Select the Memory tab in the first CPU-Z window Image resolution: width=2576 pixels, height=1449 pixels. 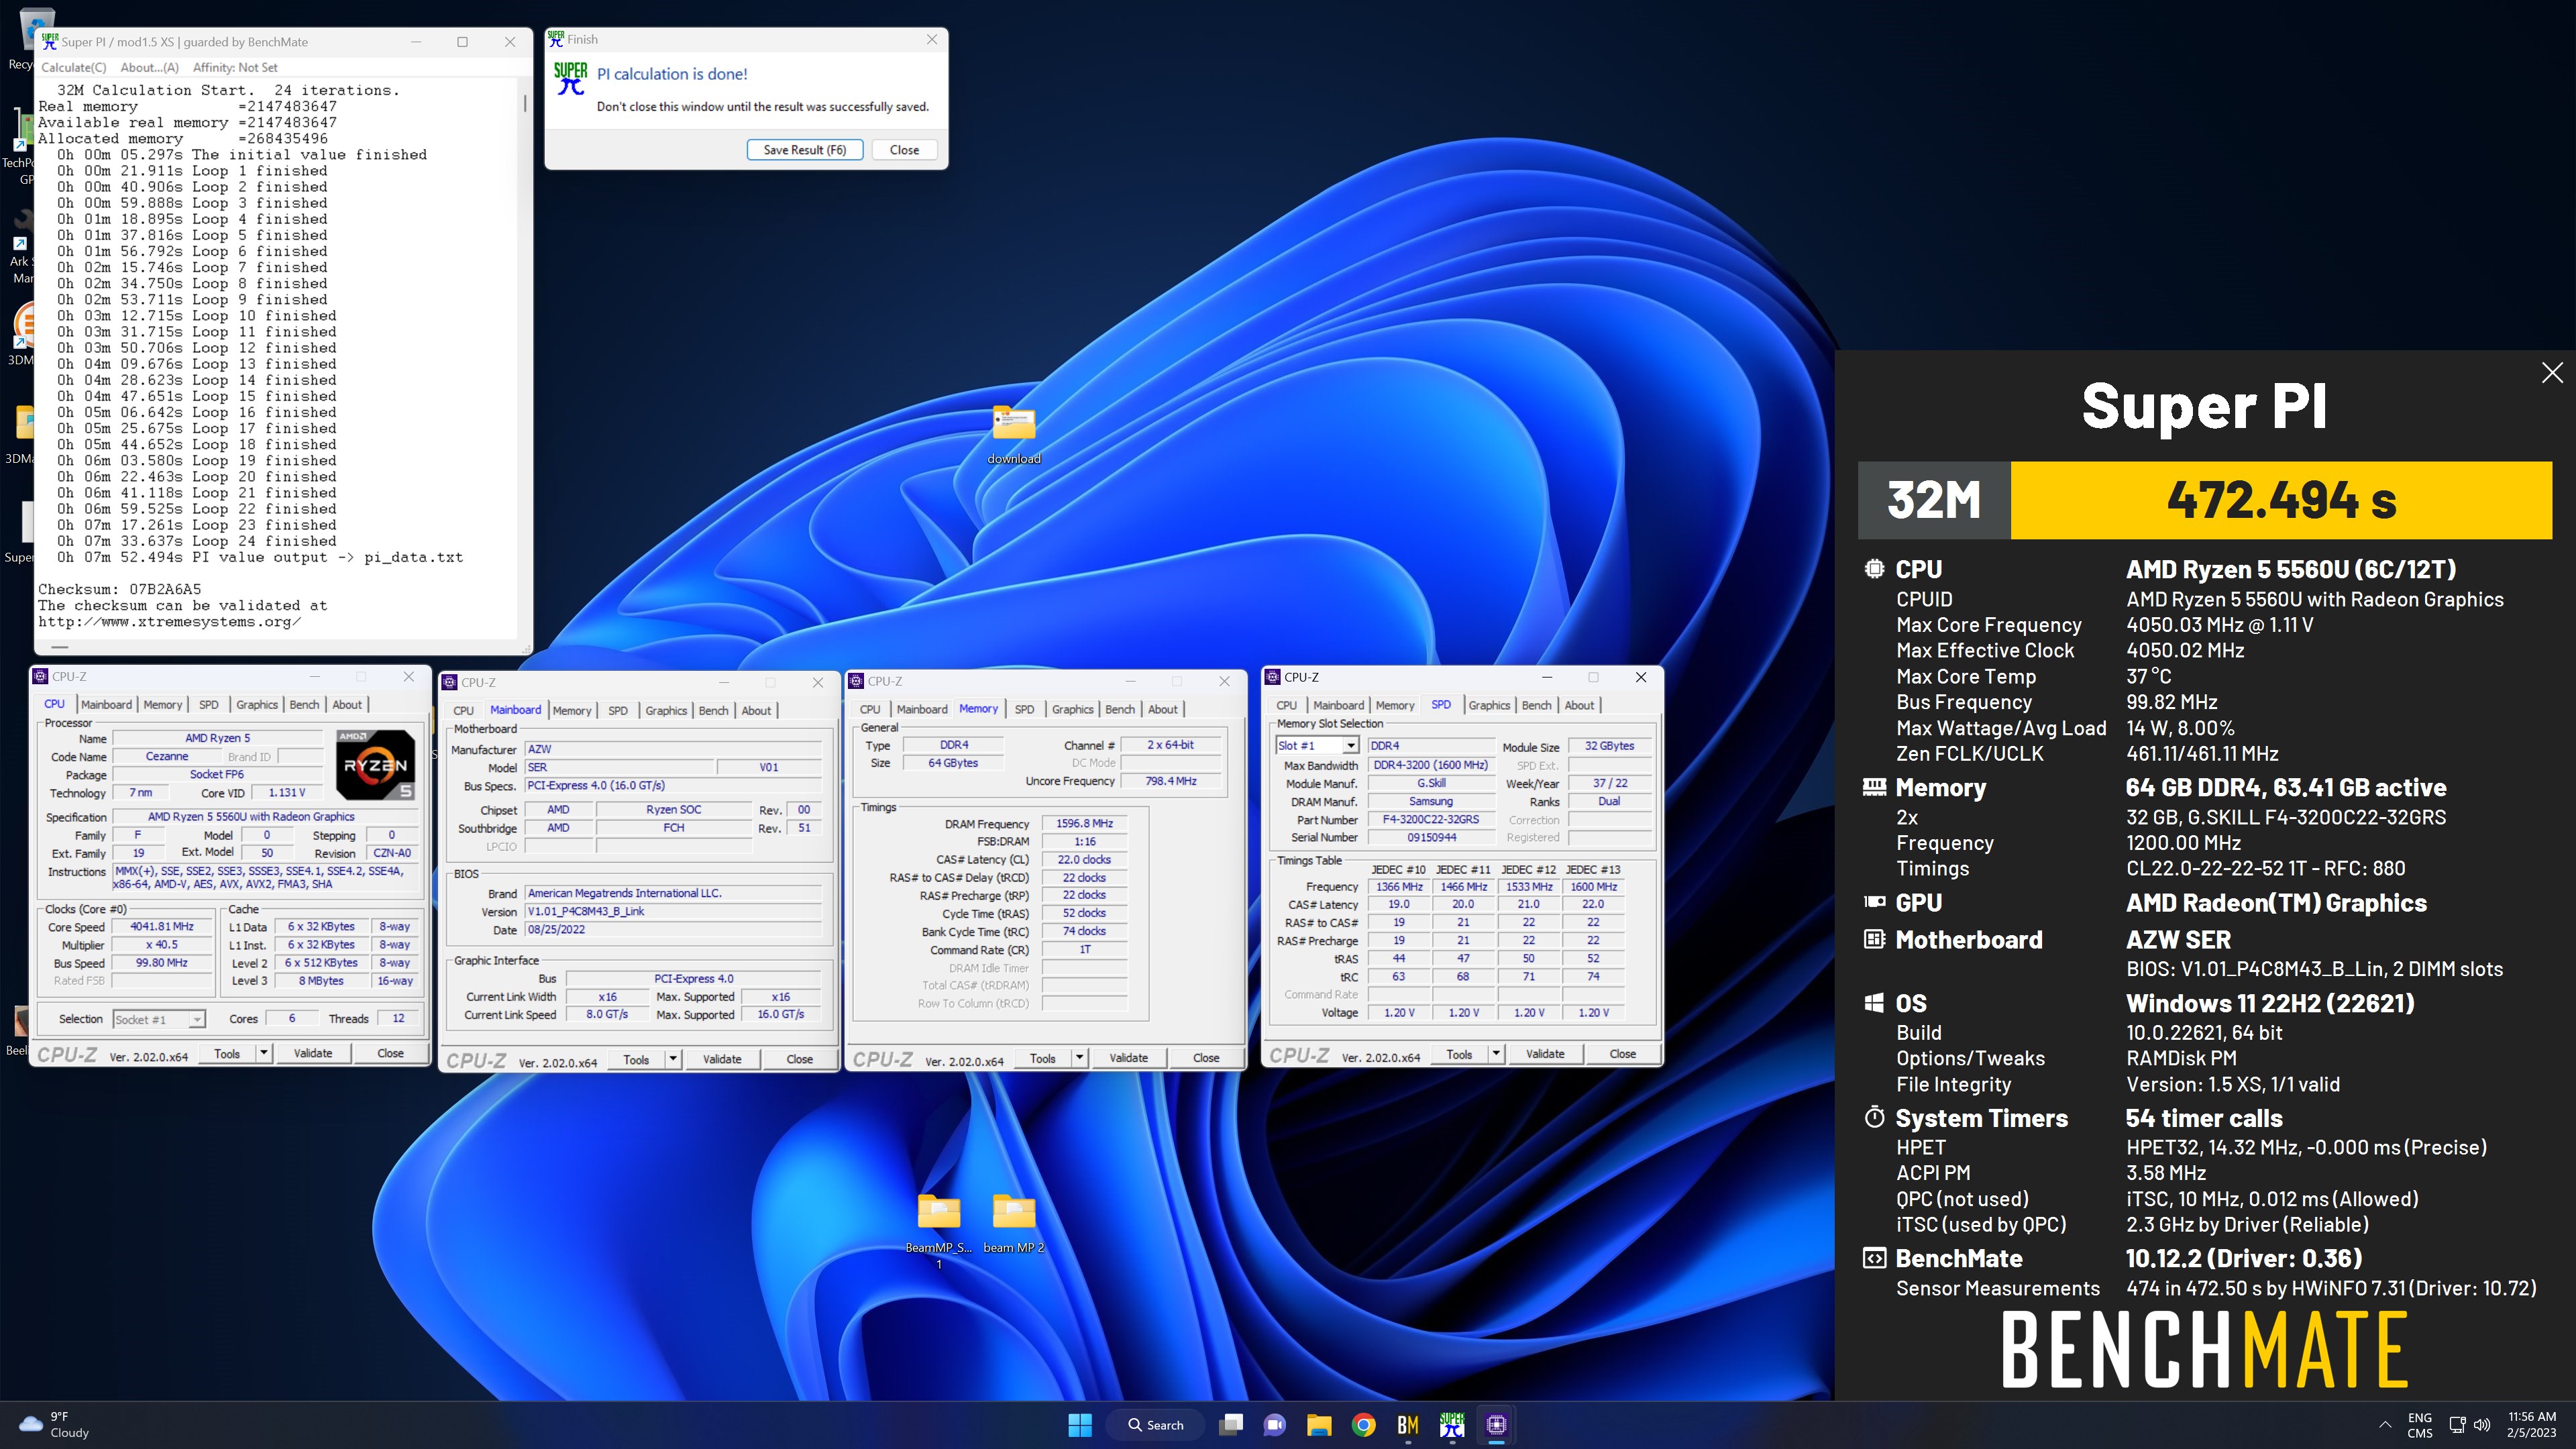(x=162, y=705)
